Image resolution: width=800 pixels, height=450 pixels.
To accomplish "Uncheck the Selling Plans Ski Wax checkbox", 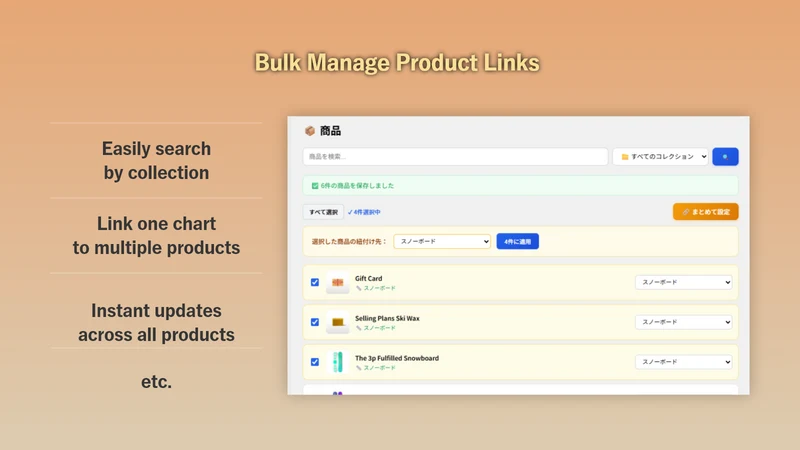I will point(315,322).
